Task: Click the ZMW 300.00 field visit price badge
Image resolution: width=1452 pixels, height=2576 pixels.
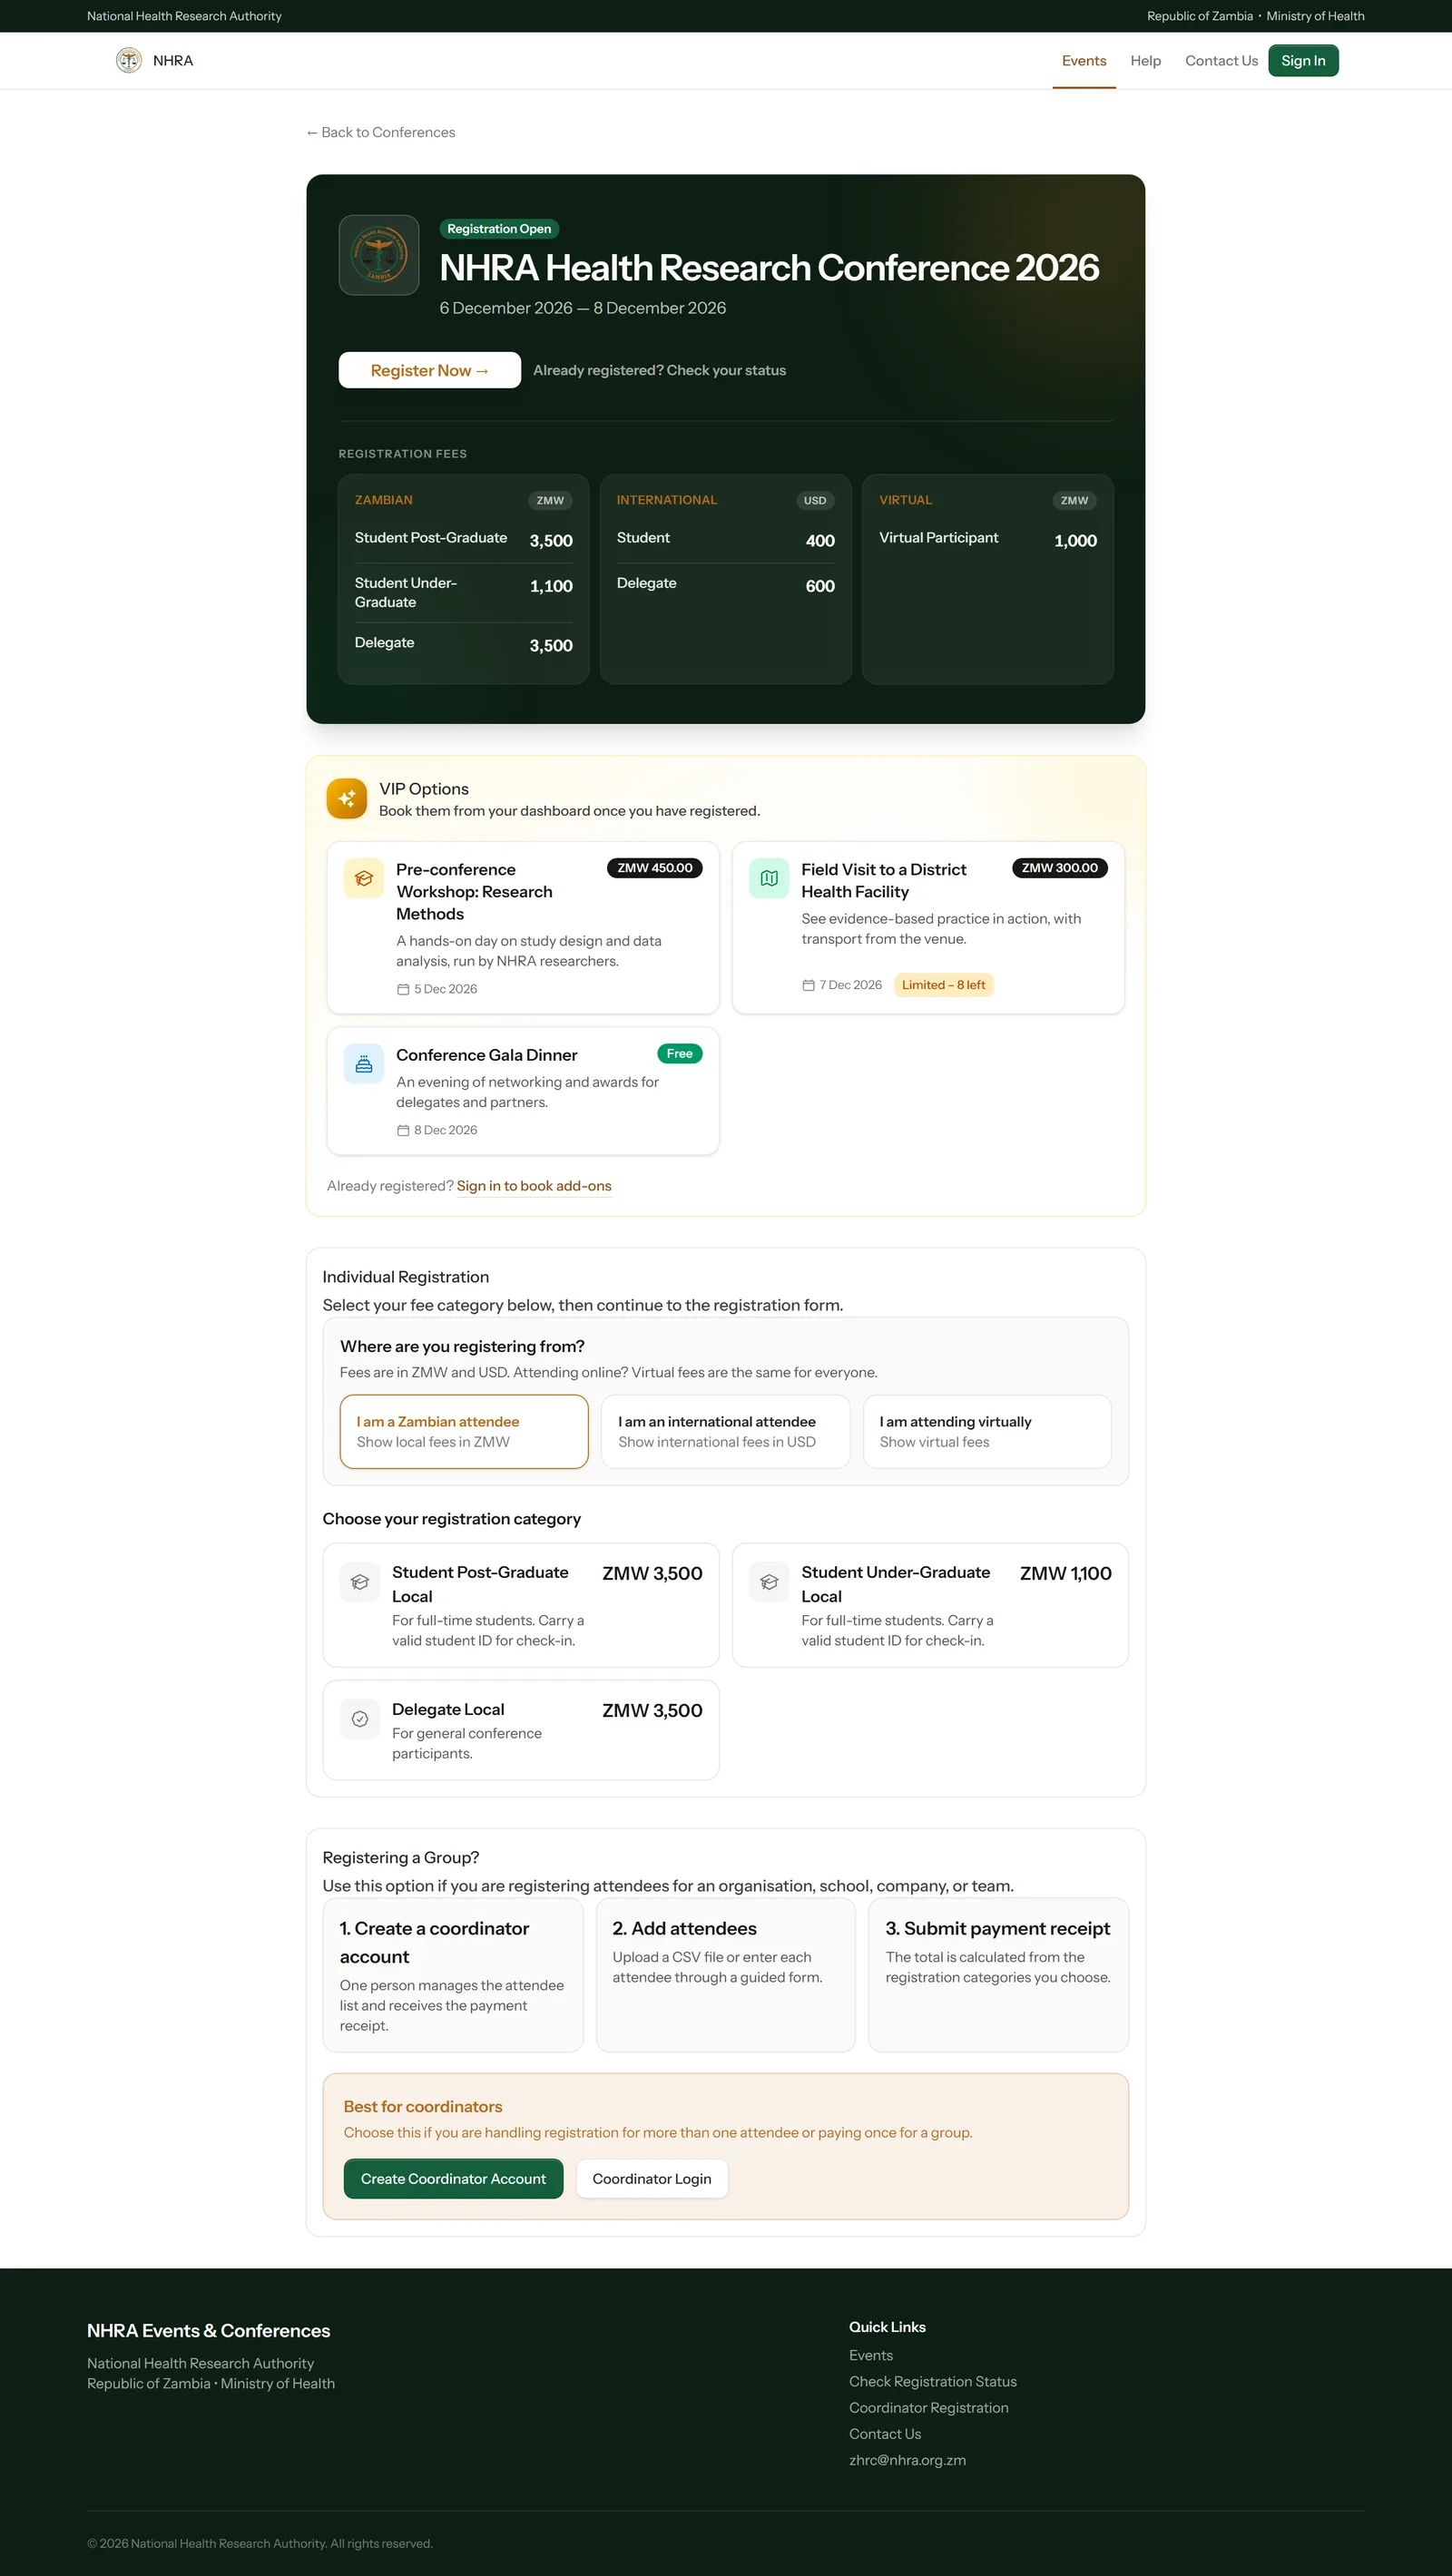Action: (x=1060, y=868)
